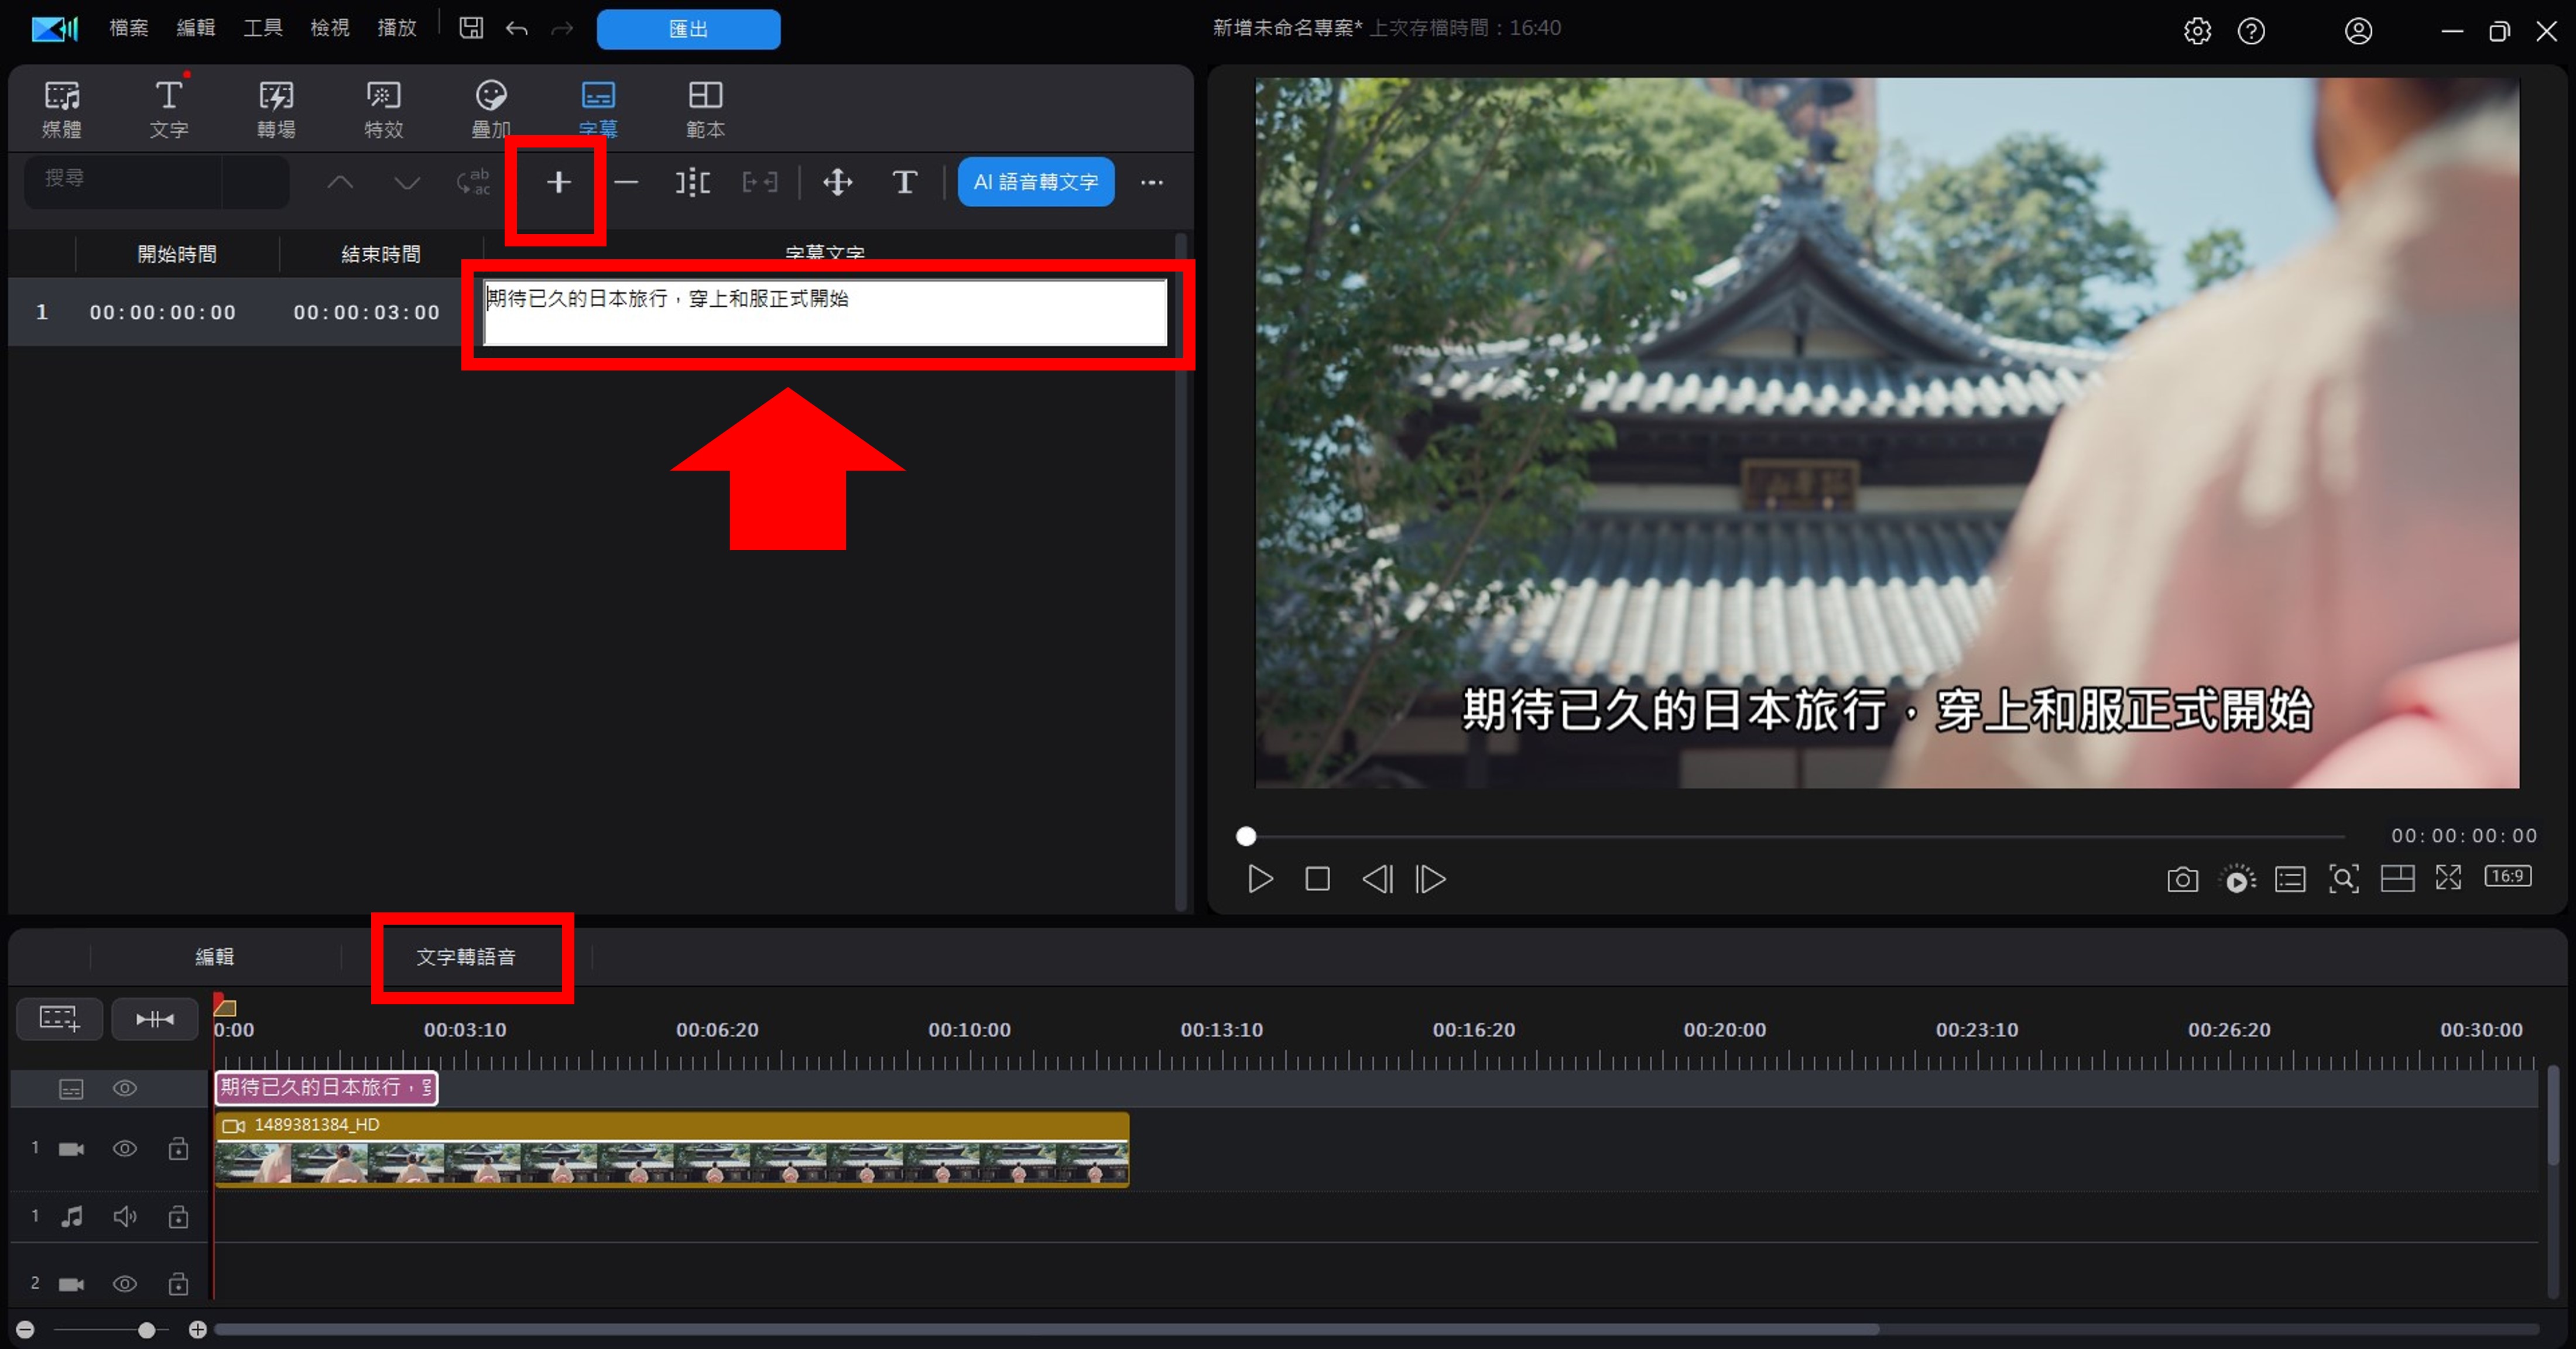Switch to the 文字轉語音 tab
2576x1349 pixels.
(x=466, y=957)
